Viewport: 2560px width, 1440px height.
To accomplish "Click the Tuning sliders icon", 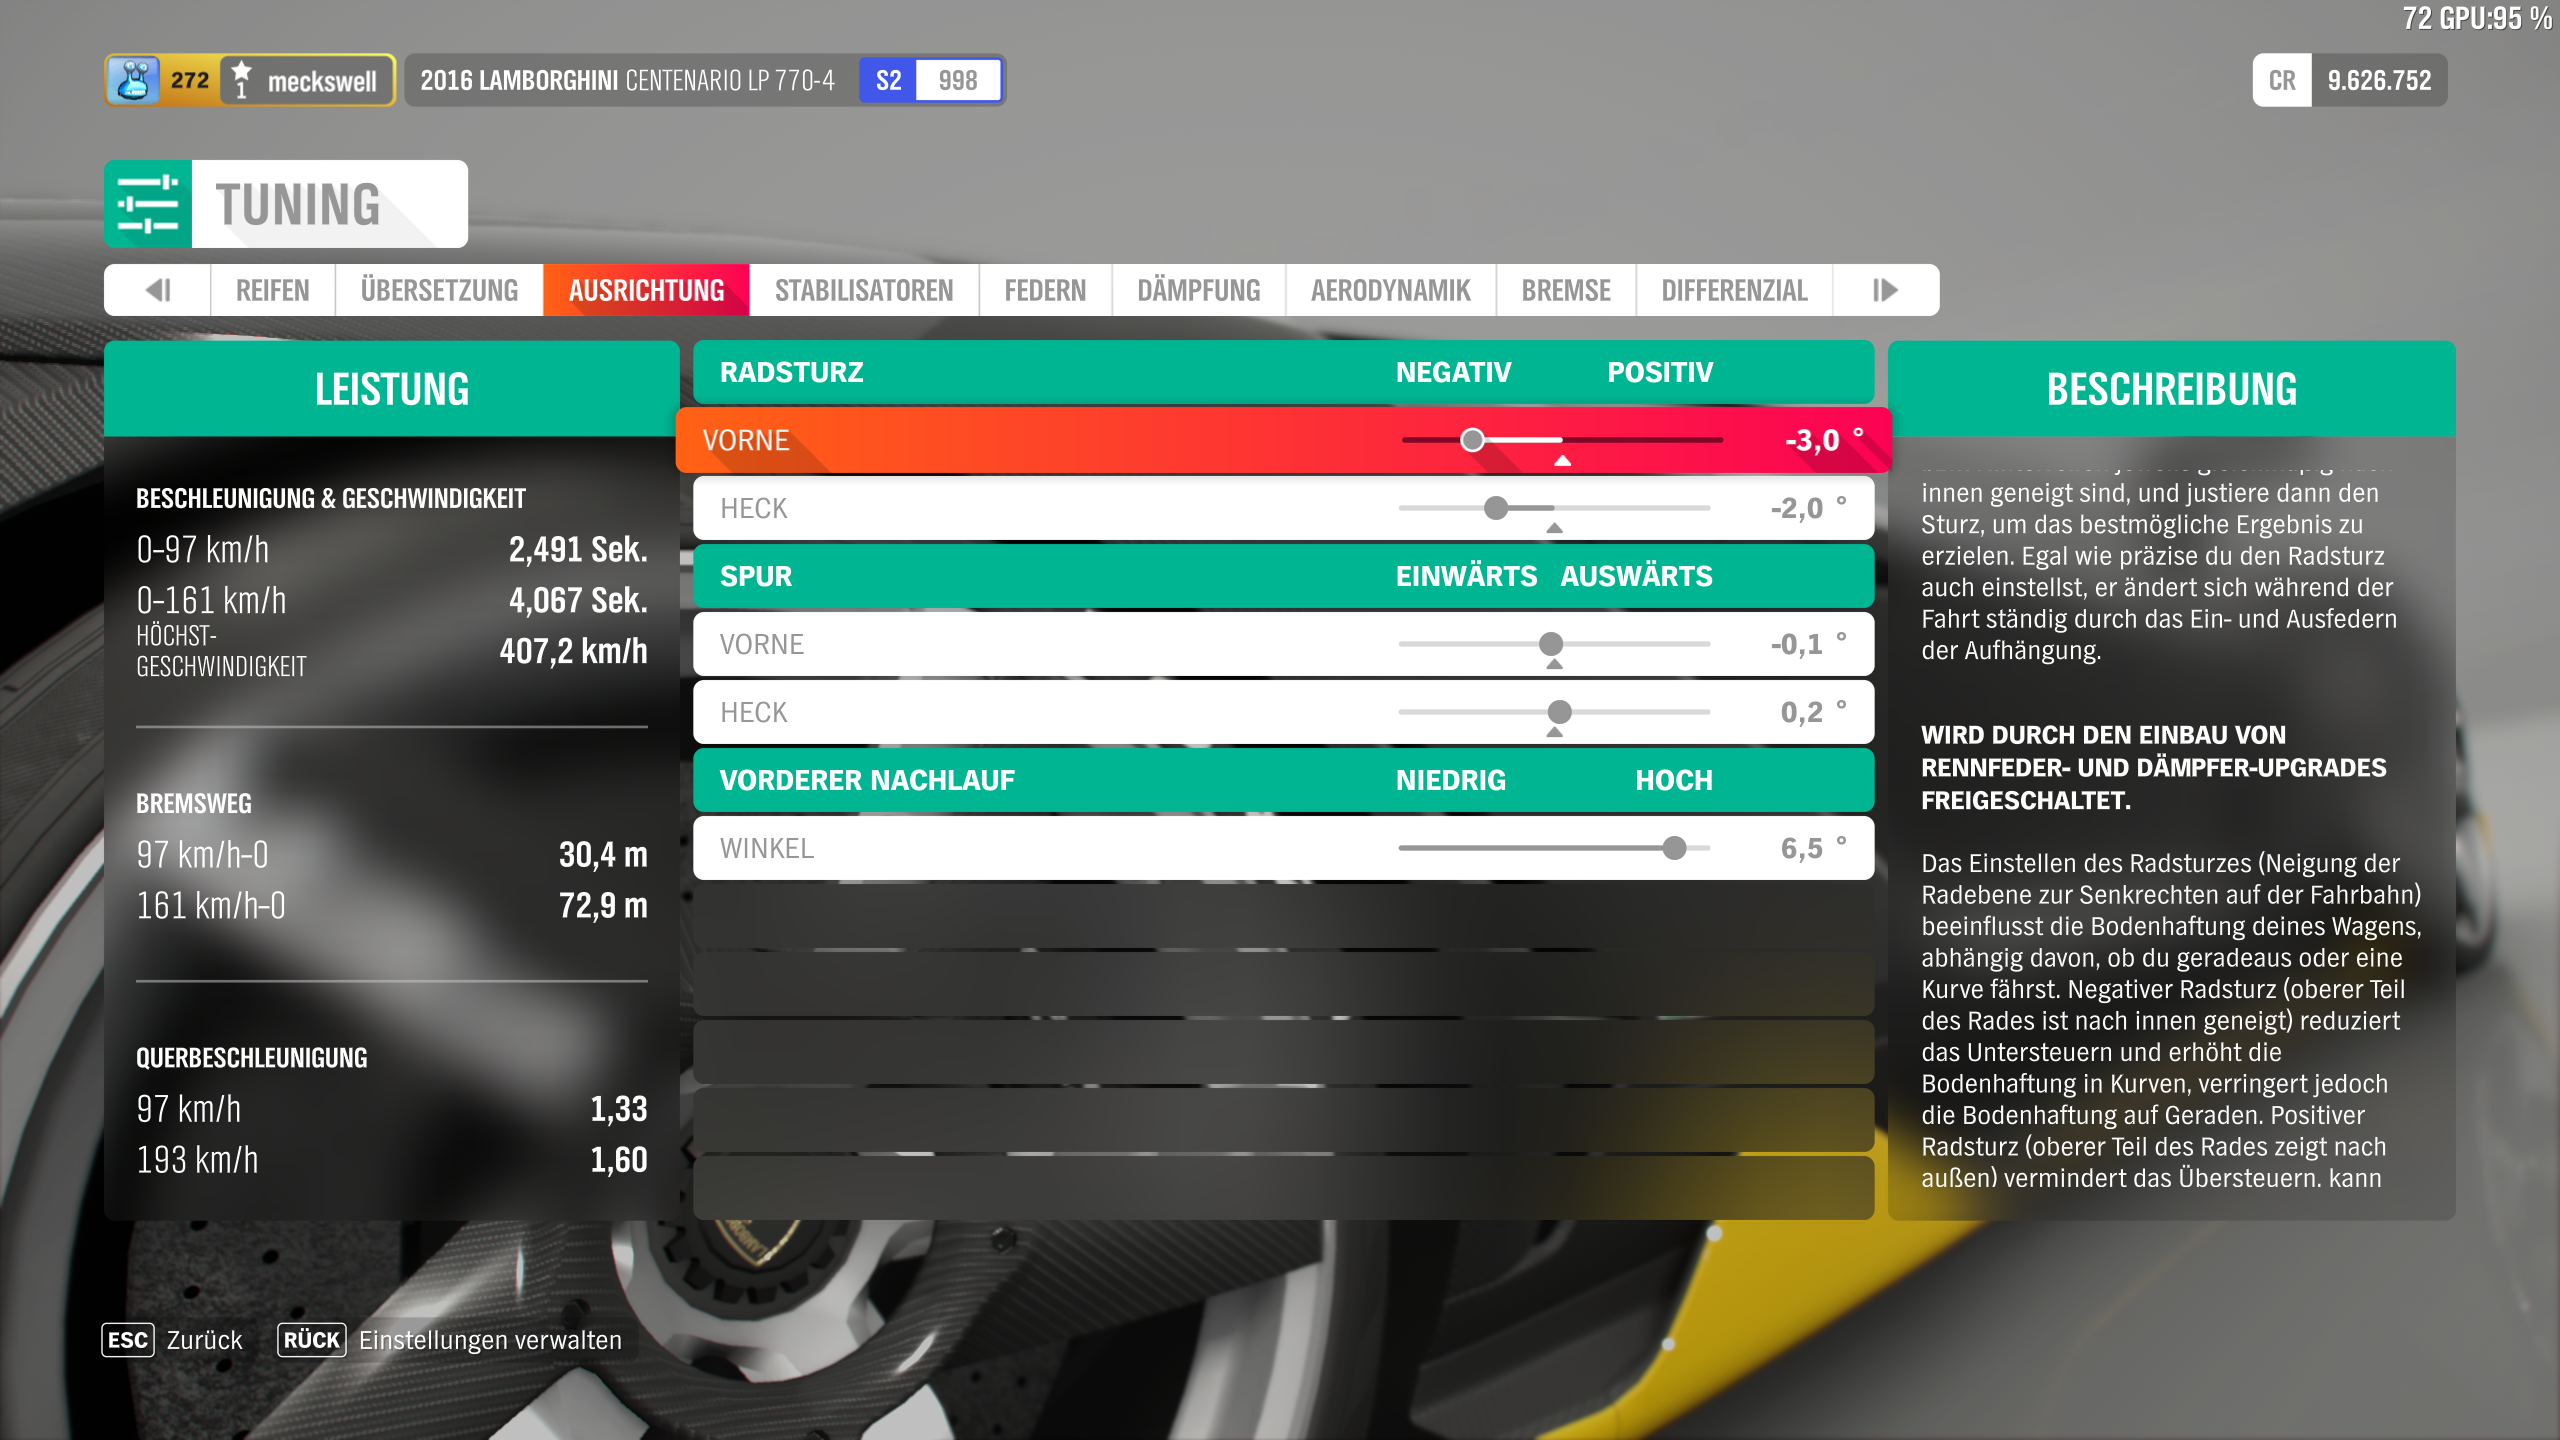I will coord(148,204).
